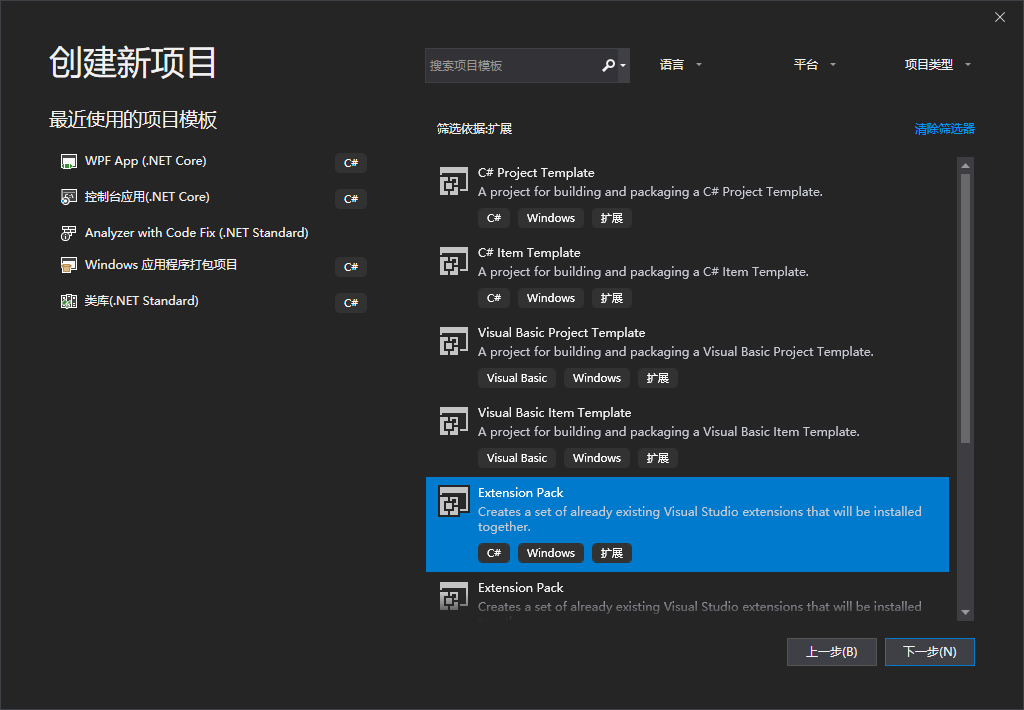Click the search magnifier in 搜索项目模板 box
The image size is (1024, 710).
608,65
